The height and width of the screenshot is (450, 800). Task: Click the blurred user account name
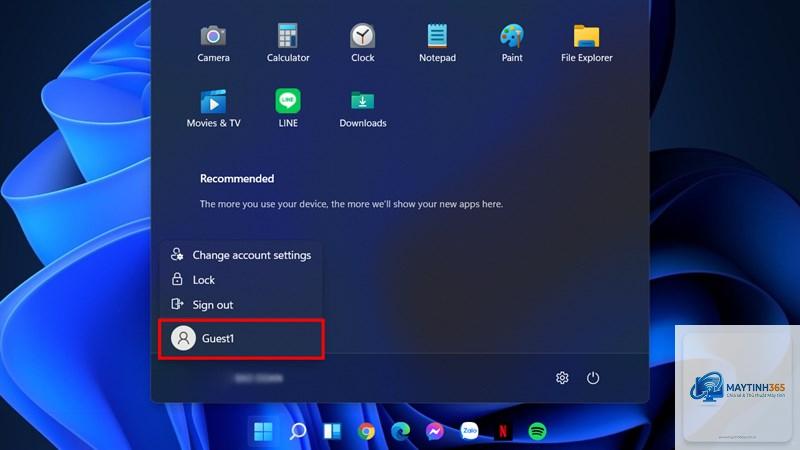[258, 378]
